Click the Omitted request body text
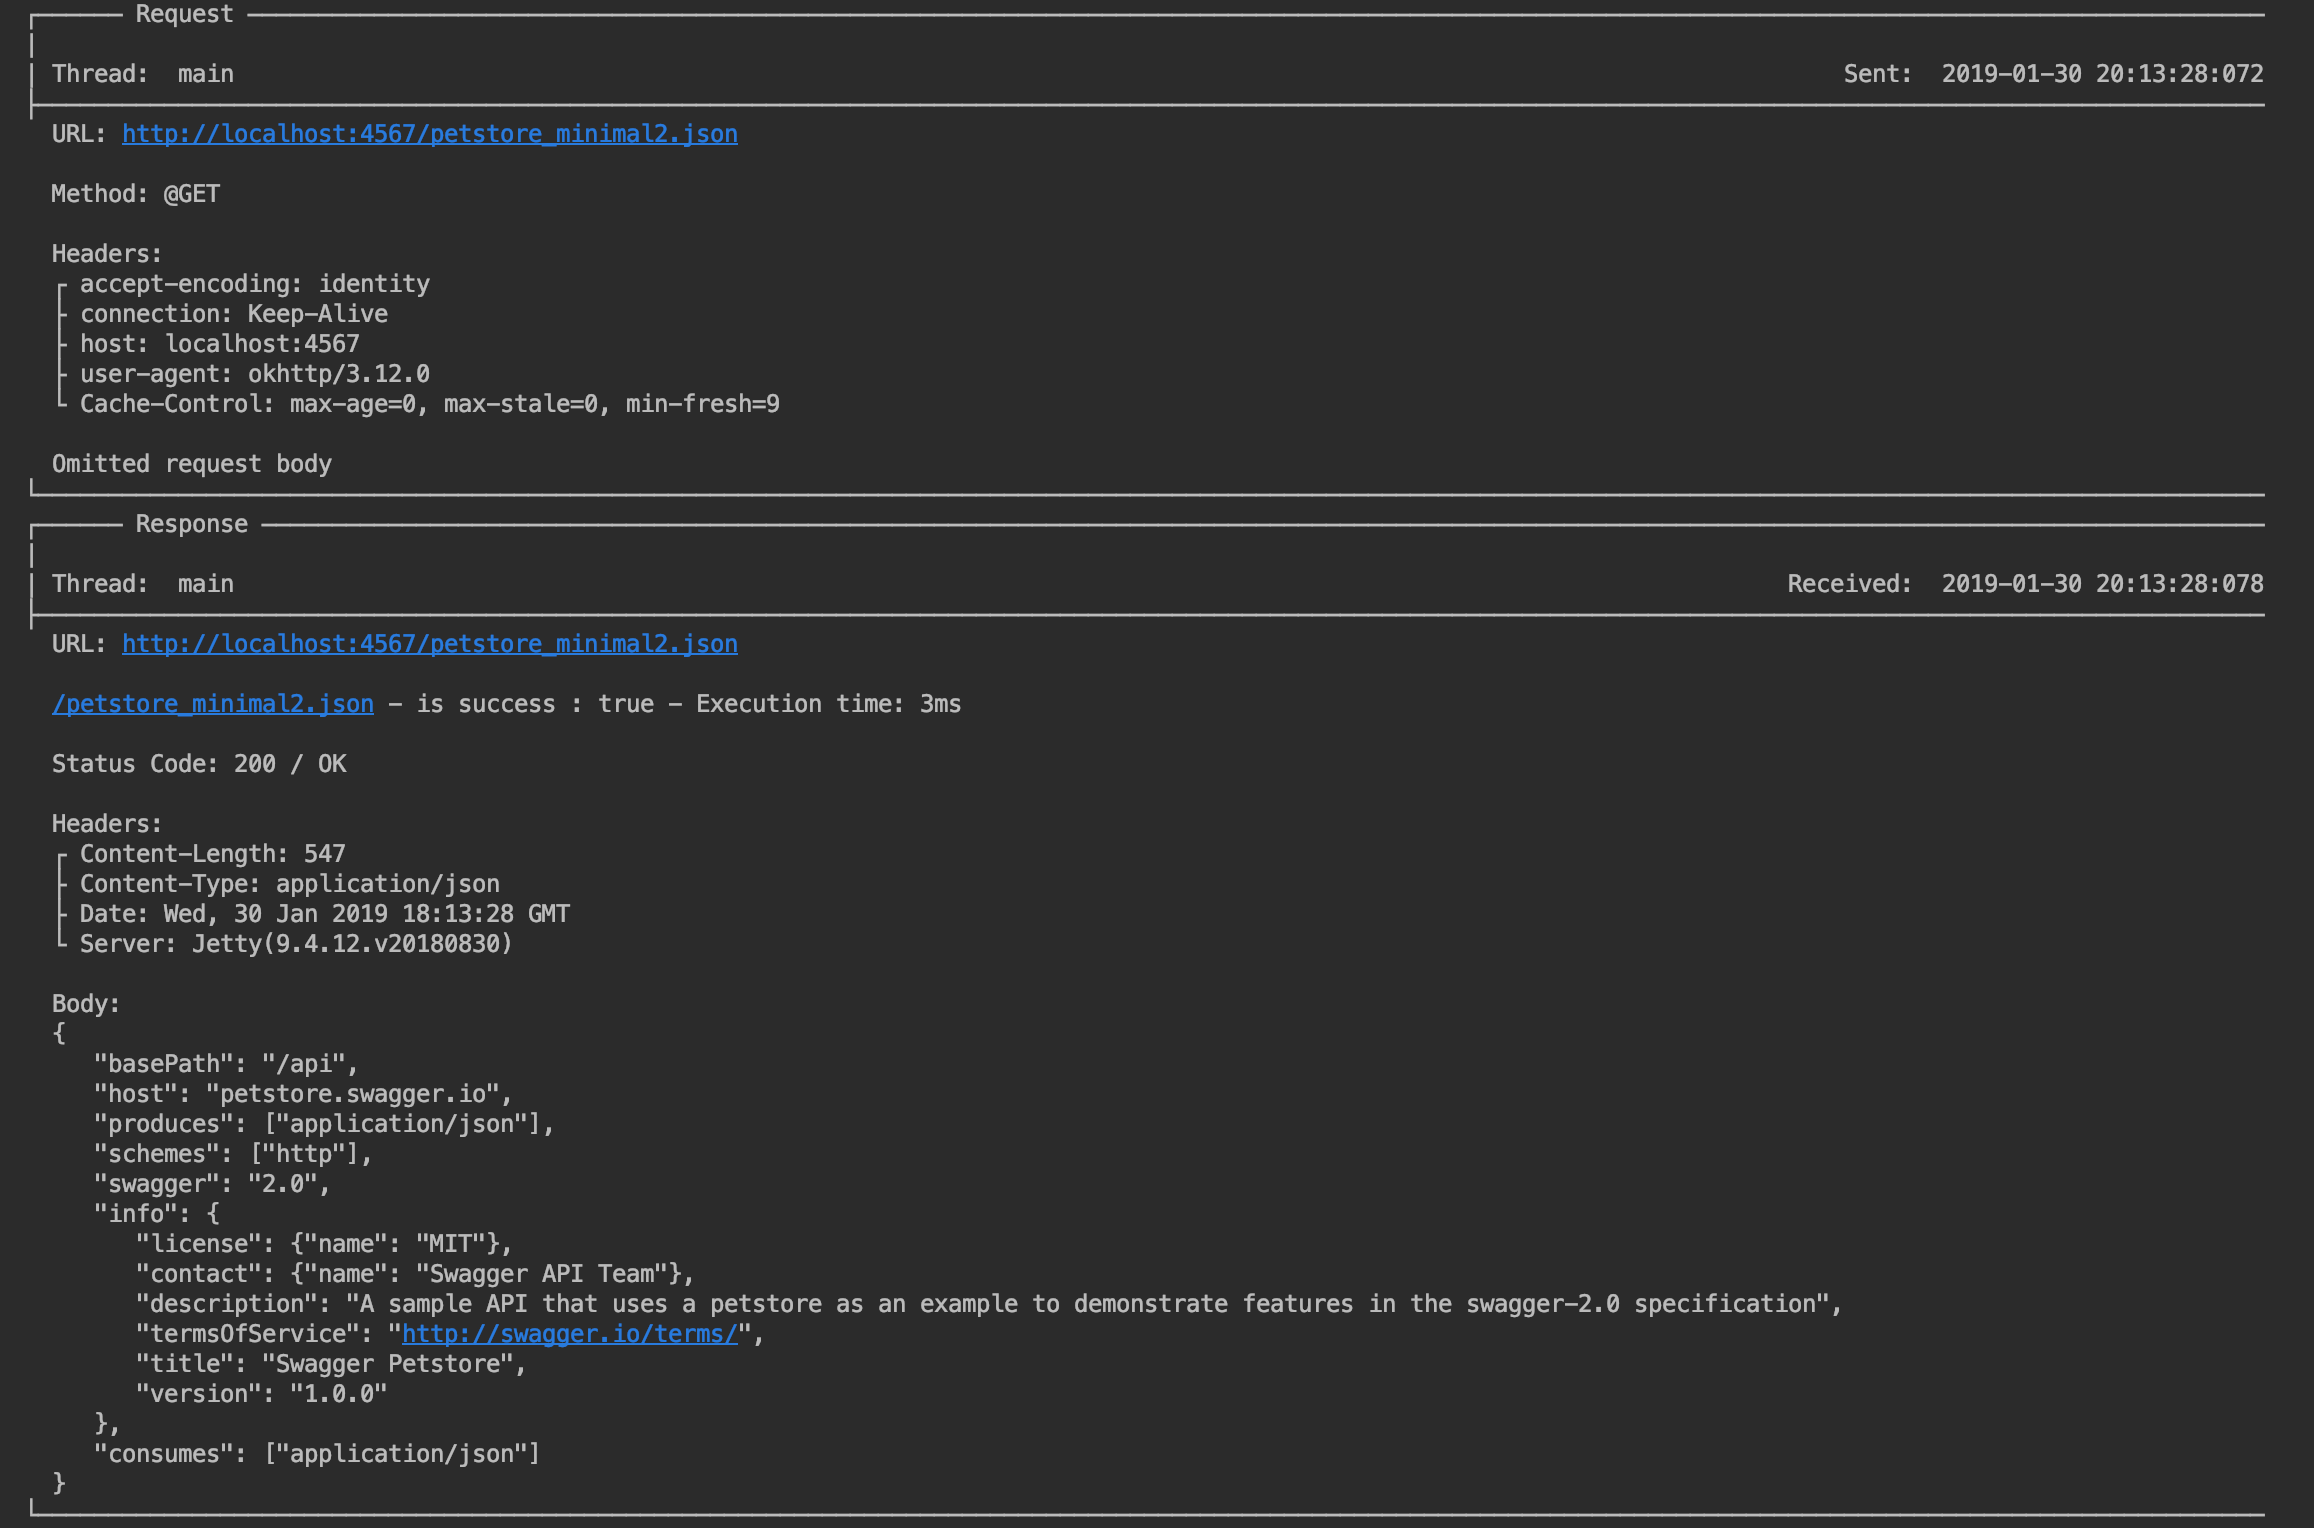The image size is (2314, 1528). (191, 464)
